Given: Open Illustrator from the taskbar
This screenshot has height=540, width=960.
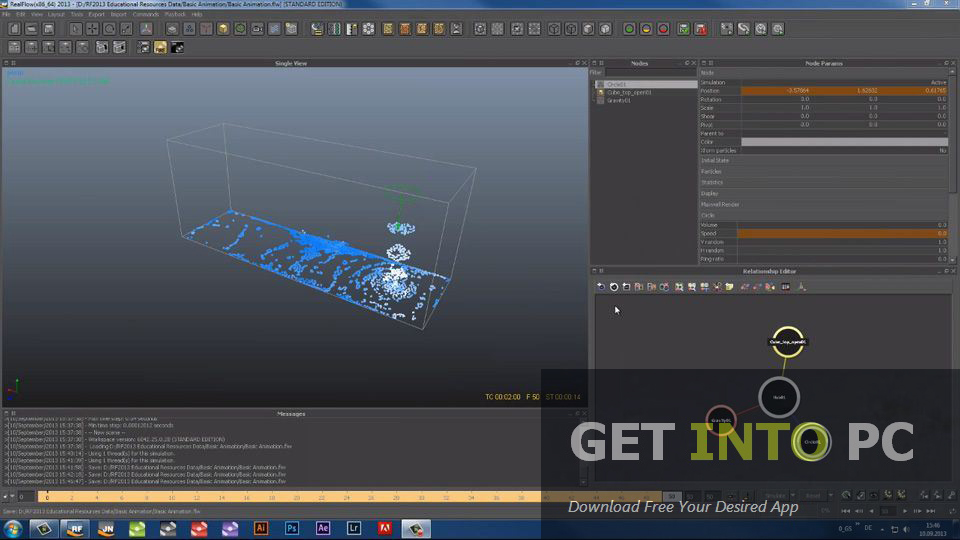Looking at the screenshot, I should tap(261, 528).
